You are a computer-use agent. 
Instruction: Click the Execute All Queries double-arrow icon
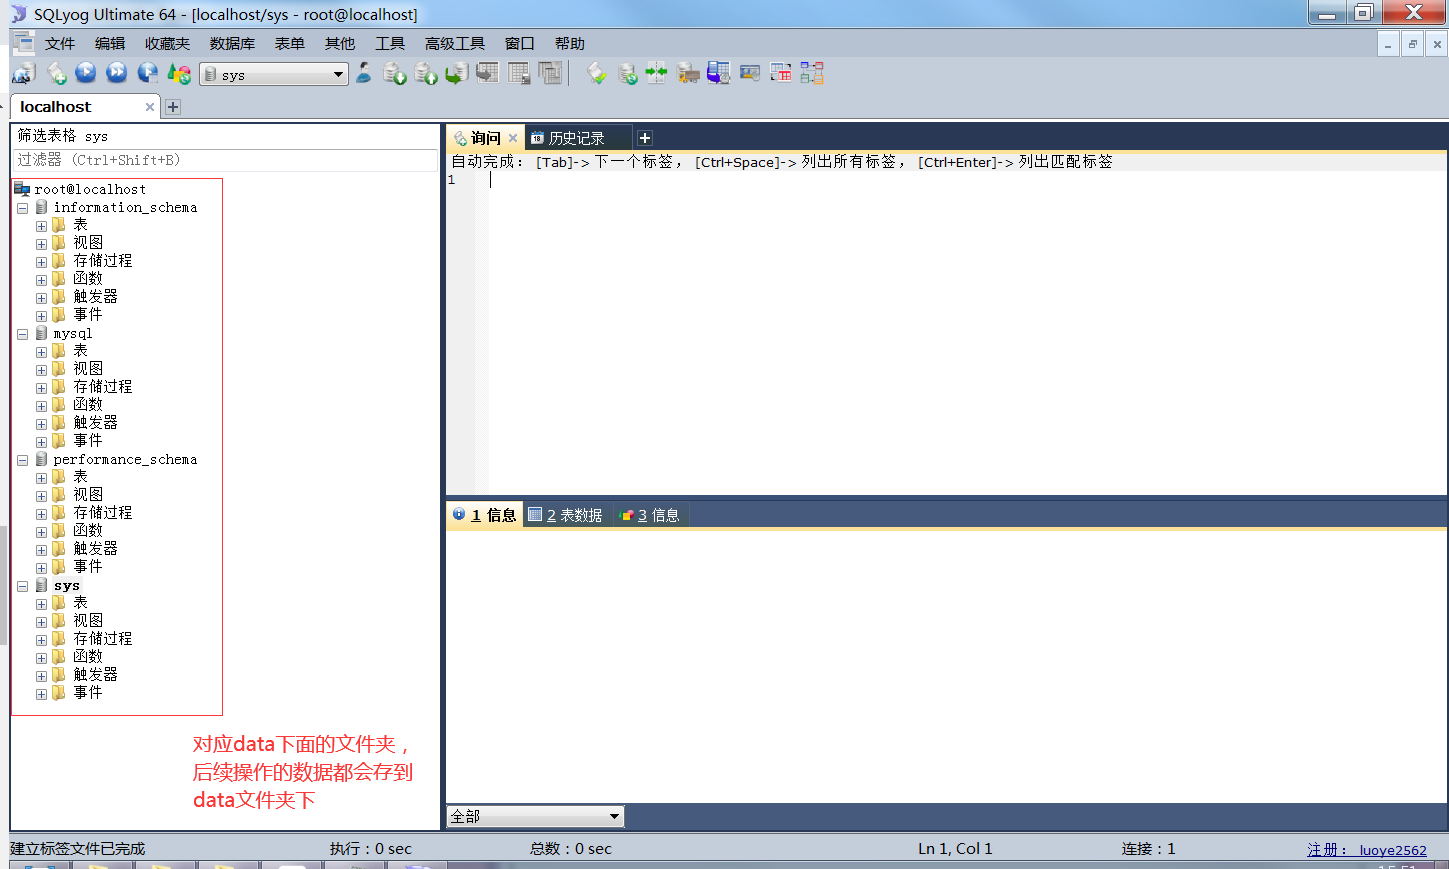click(x=117, y=73)
